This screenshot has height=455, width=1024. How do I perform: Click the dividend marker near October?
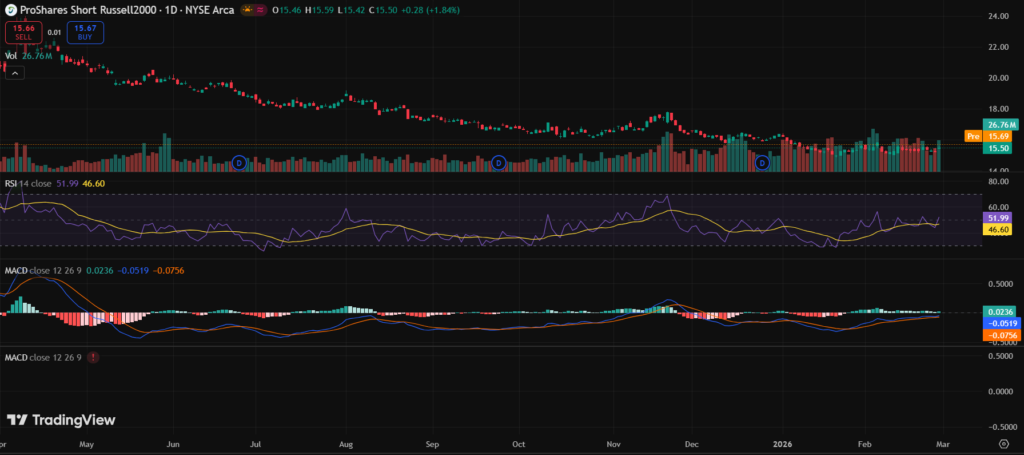499,162
